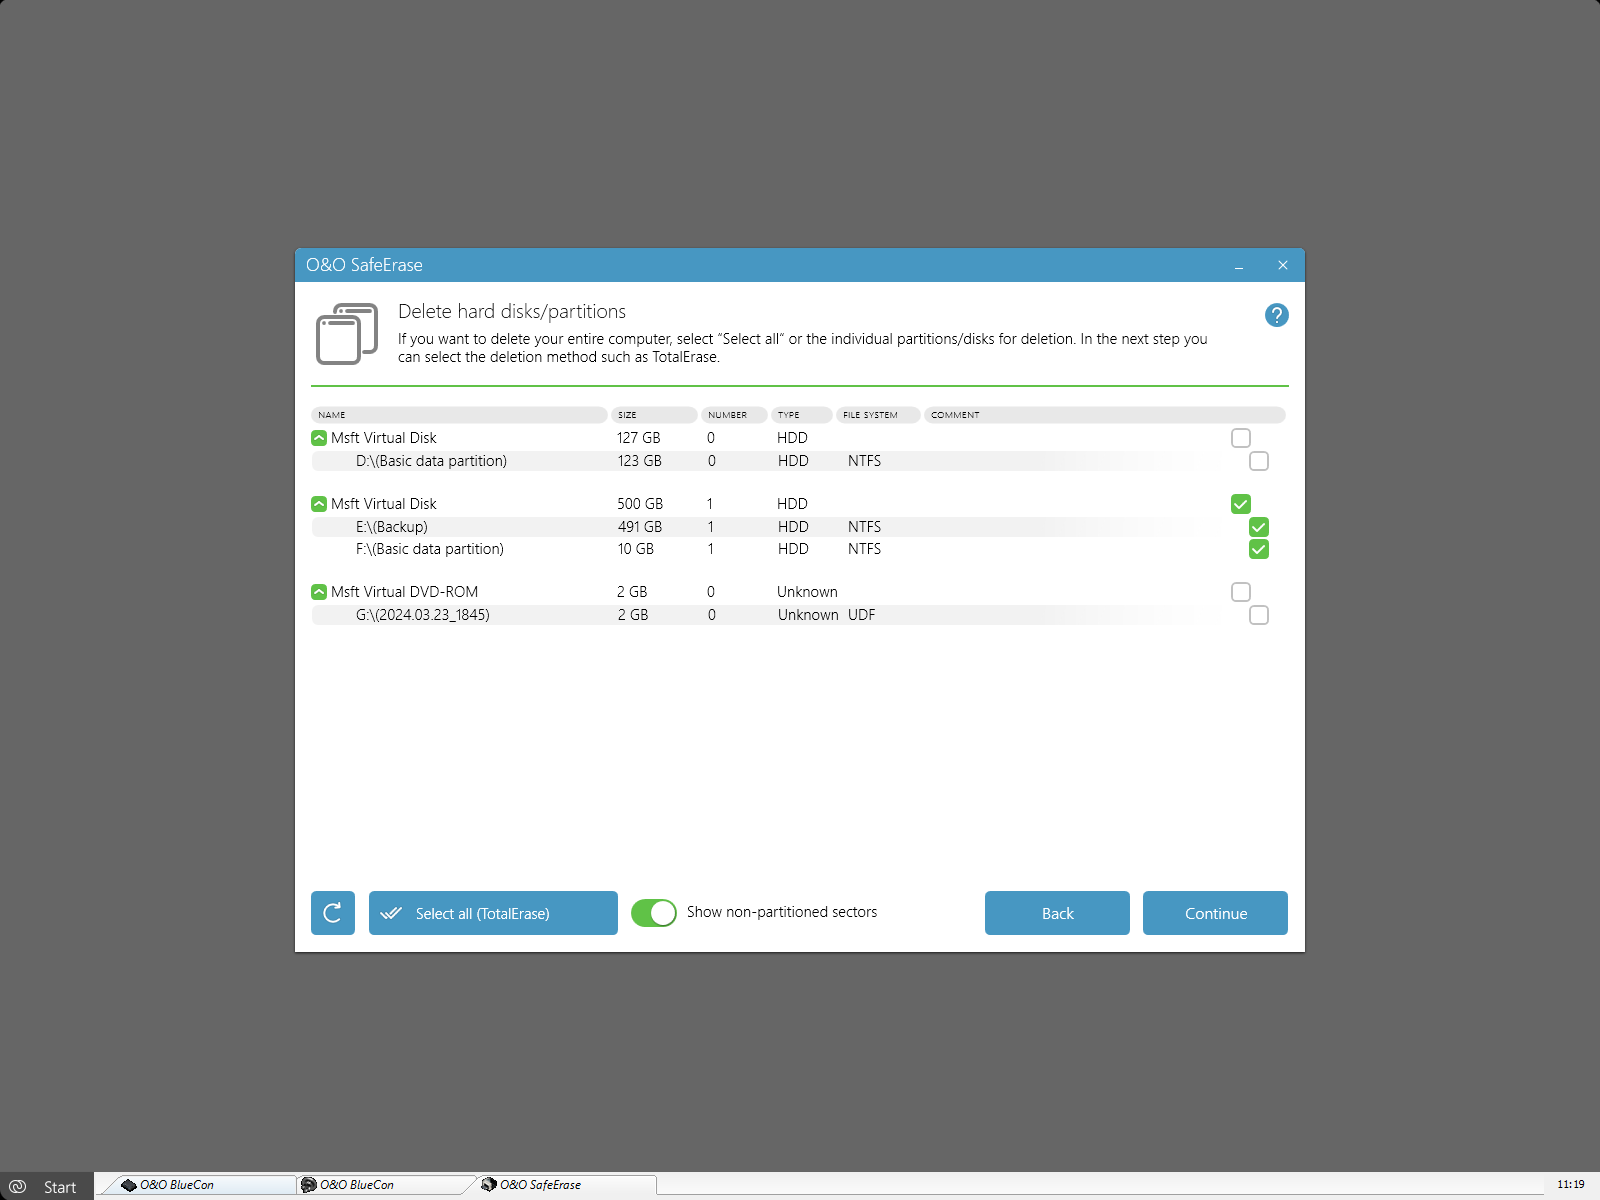Sort by the NUMBER column header
The image size is (1600, 1200).
coord(734,415)
